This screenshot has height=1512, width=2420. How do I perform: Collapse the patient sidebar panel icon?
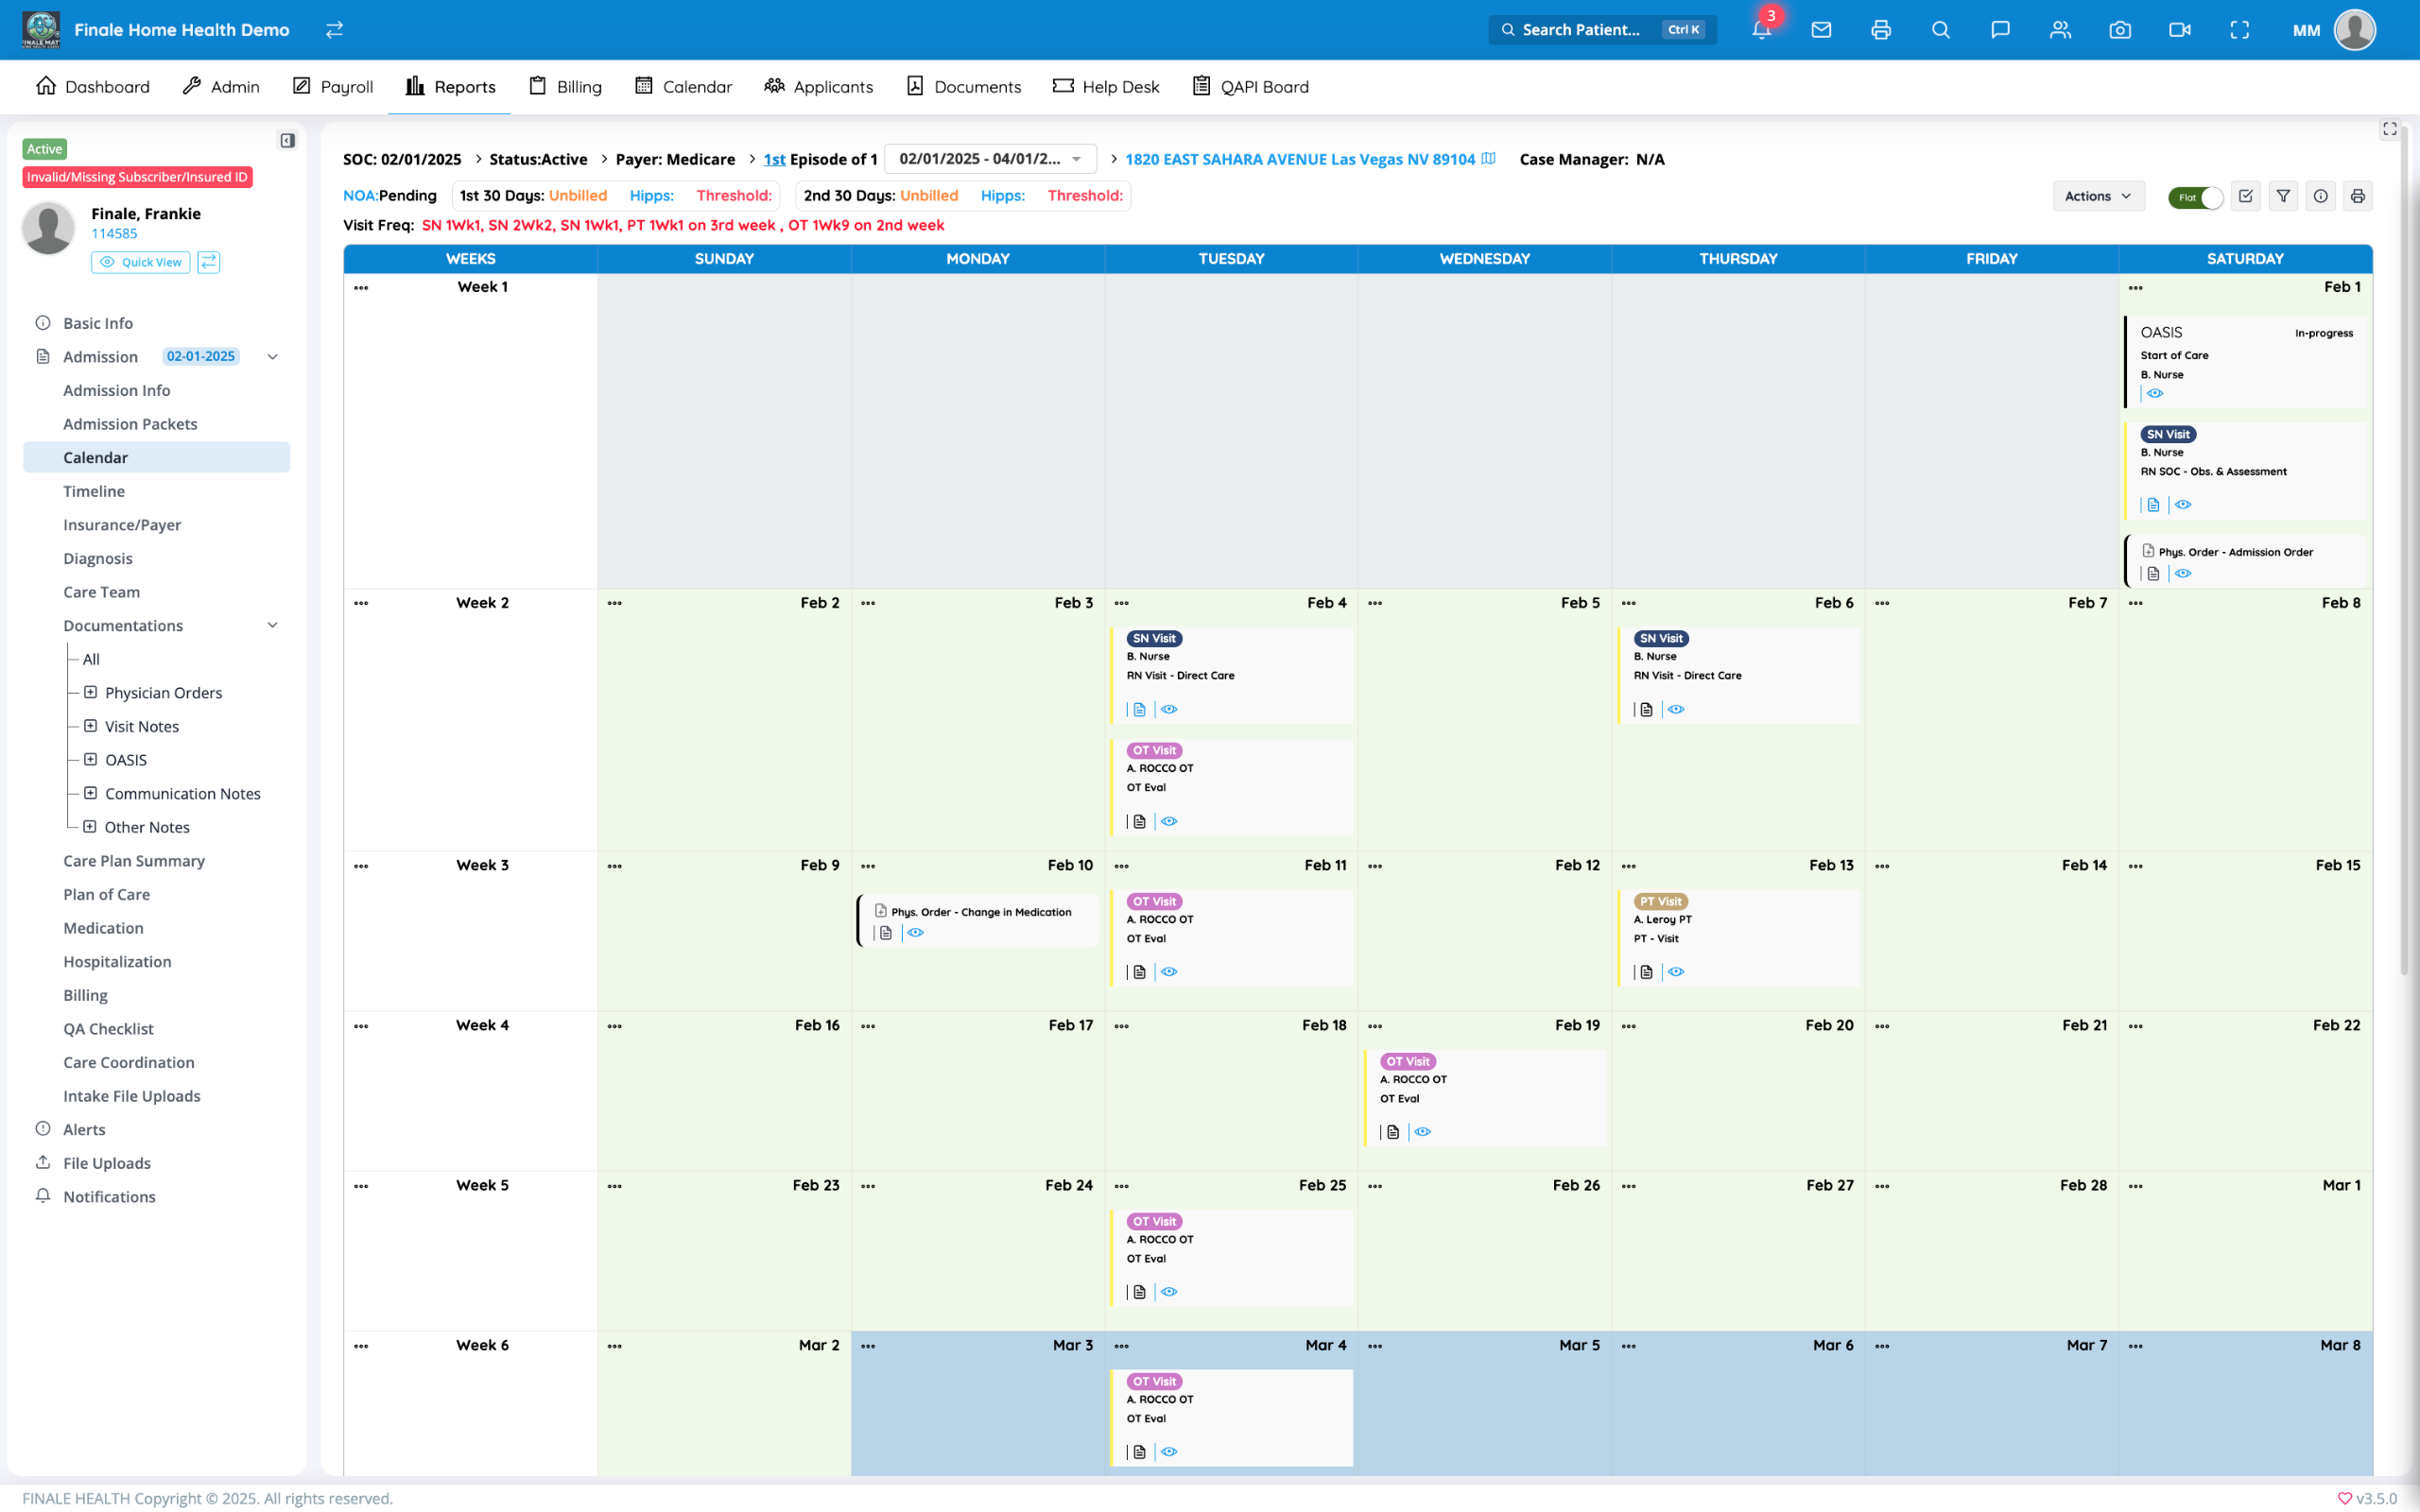(x=287, y=141)
